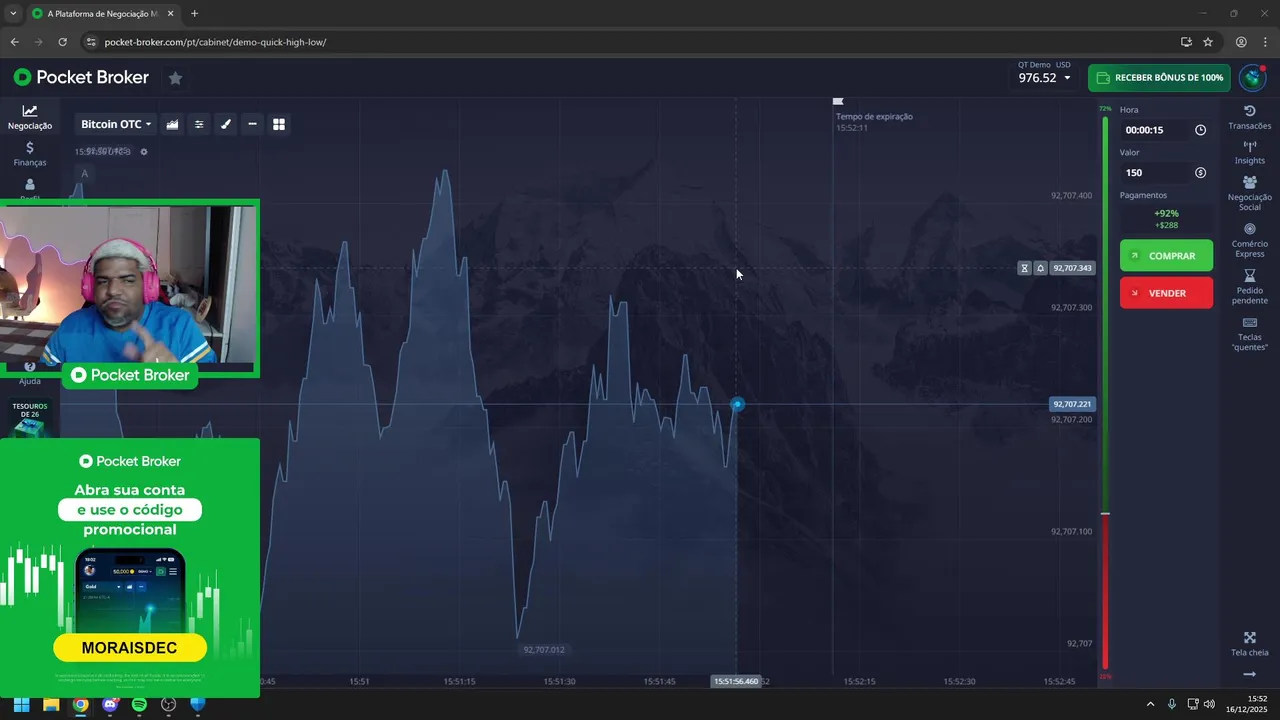Image resolution: width=1280 pixels, height=720 pixels.
Task: Click the Valor amount field 150
Action: [1166, 173]
